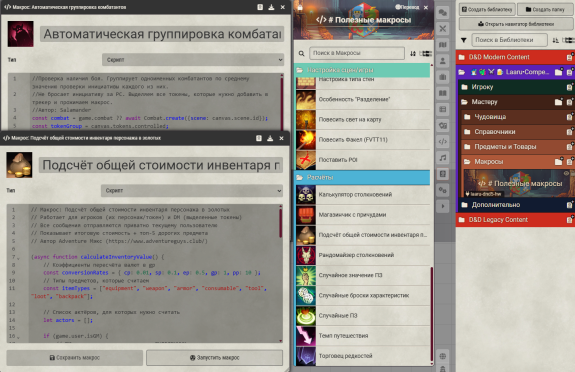Click the Перевод translation icon in the compendium header
575x372 pixels.
[407, 7]
